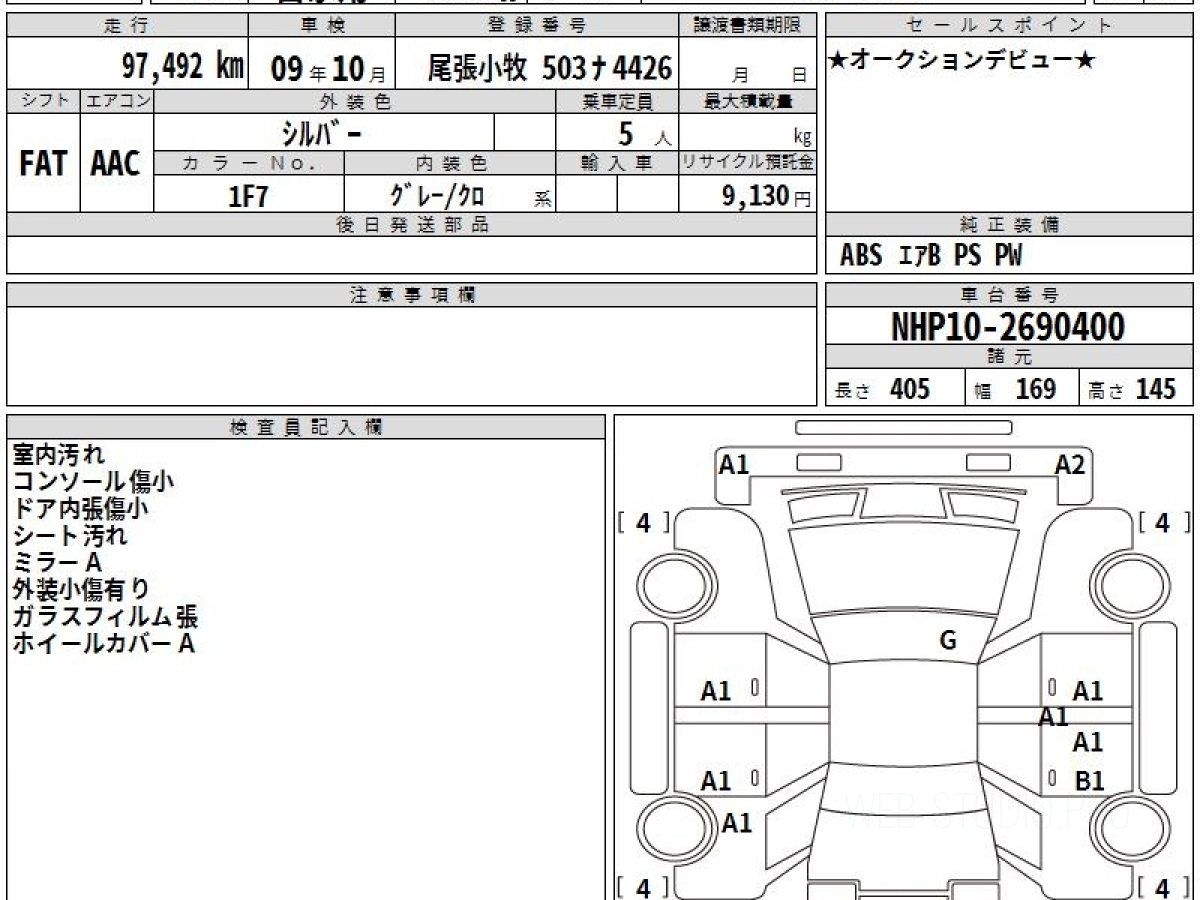This screenshot has height=900, width=1200.
Task: Click the A2 damage mark on front bumper
Action: (x=1070, y=464)
